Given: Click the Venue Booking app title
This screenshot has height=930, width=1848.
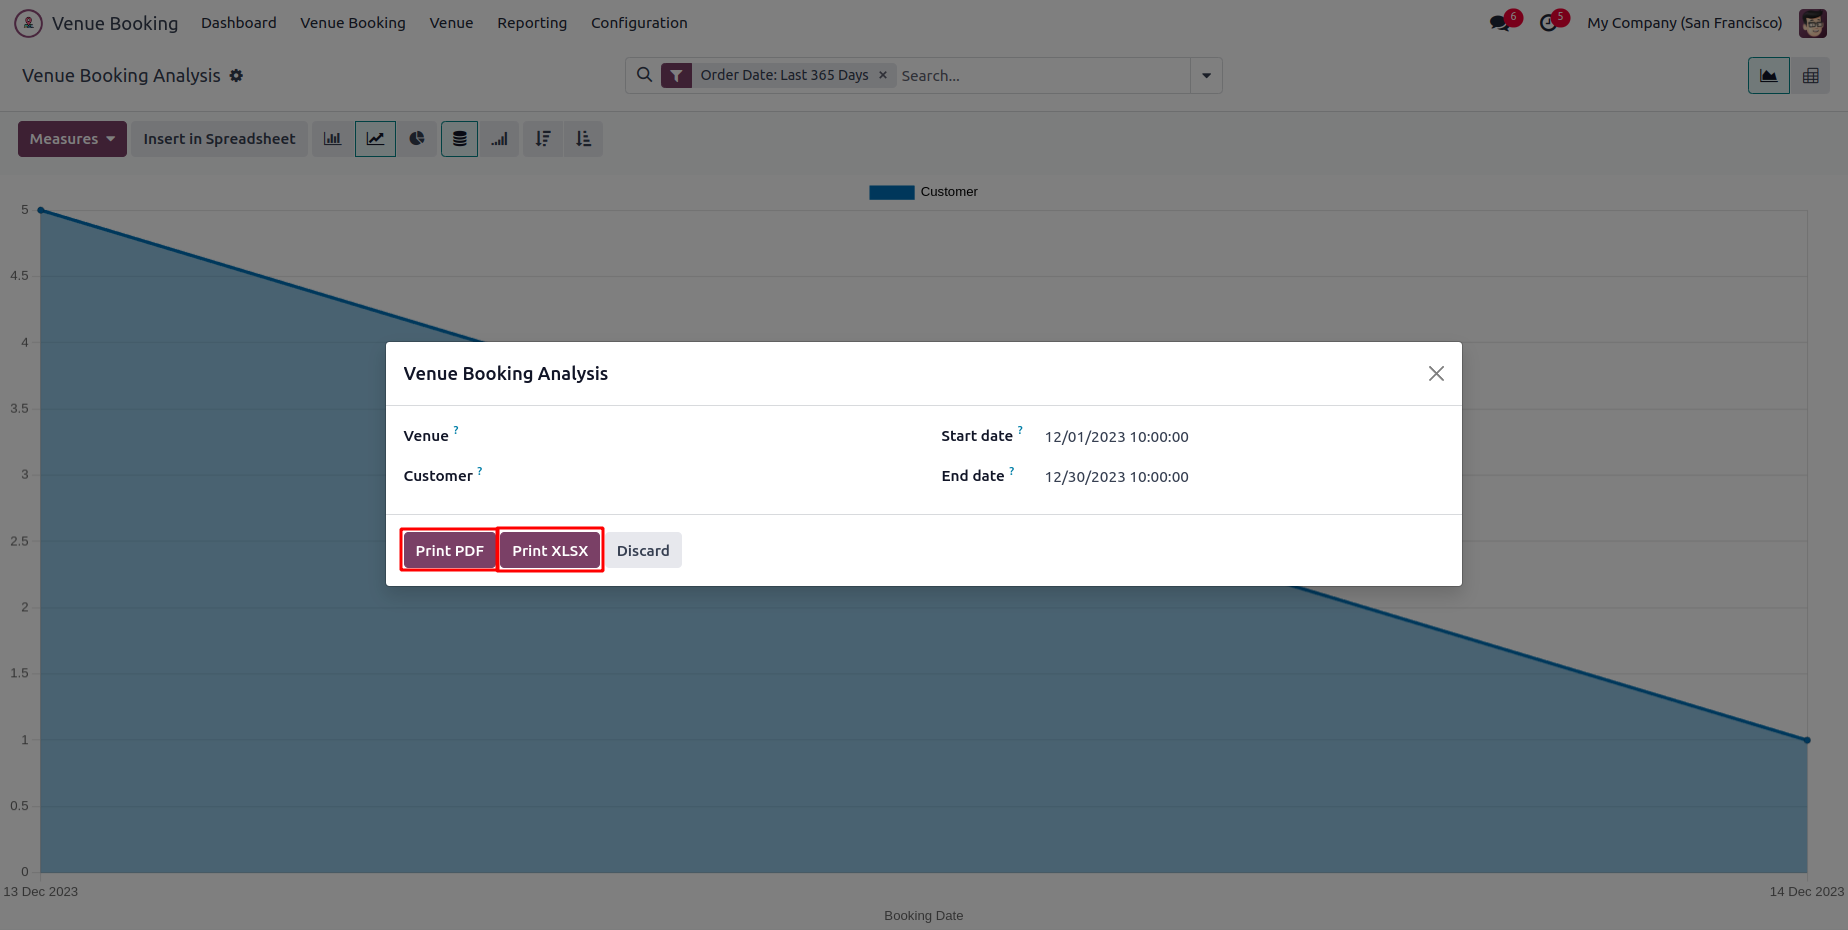Looking at the screenshot, I should (x=115, y=23).
